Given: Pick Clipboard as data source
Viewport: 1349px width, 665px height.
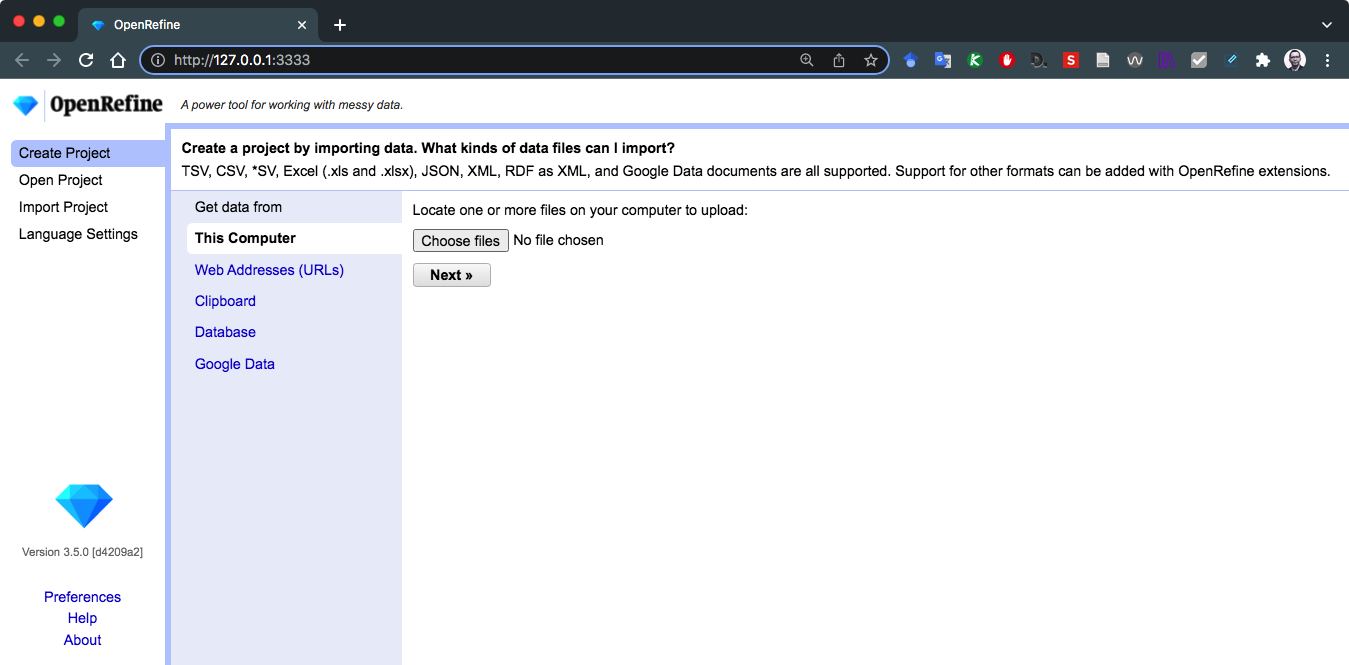Looking at the screenshot, I should click(x=225, y=301).
